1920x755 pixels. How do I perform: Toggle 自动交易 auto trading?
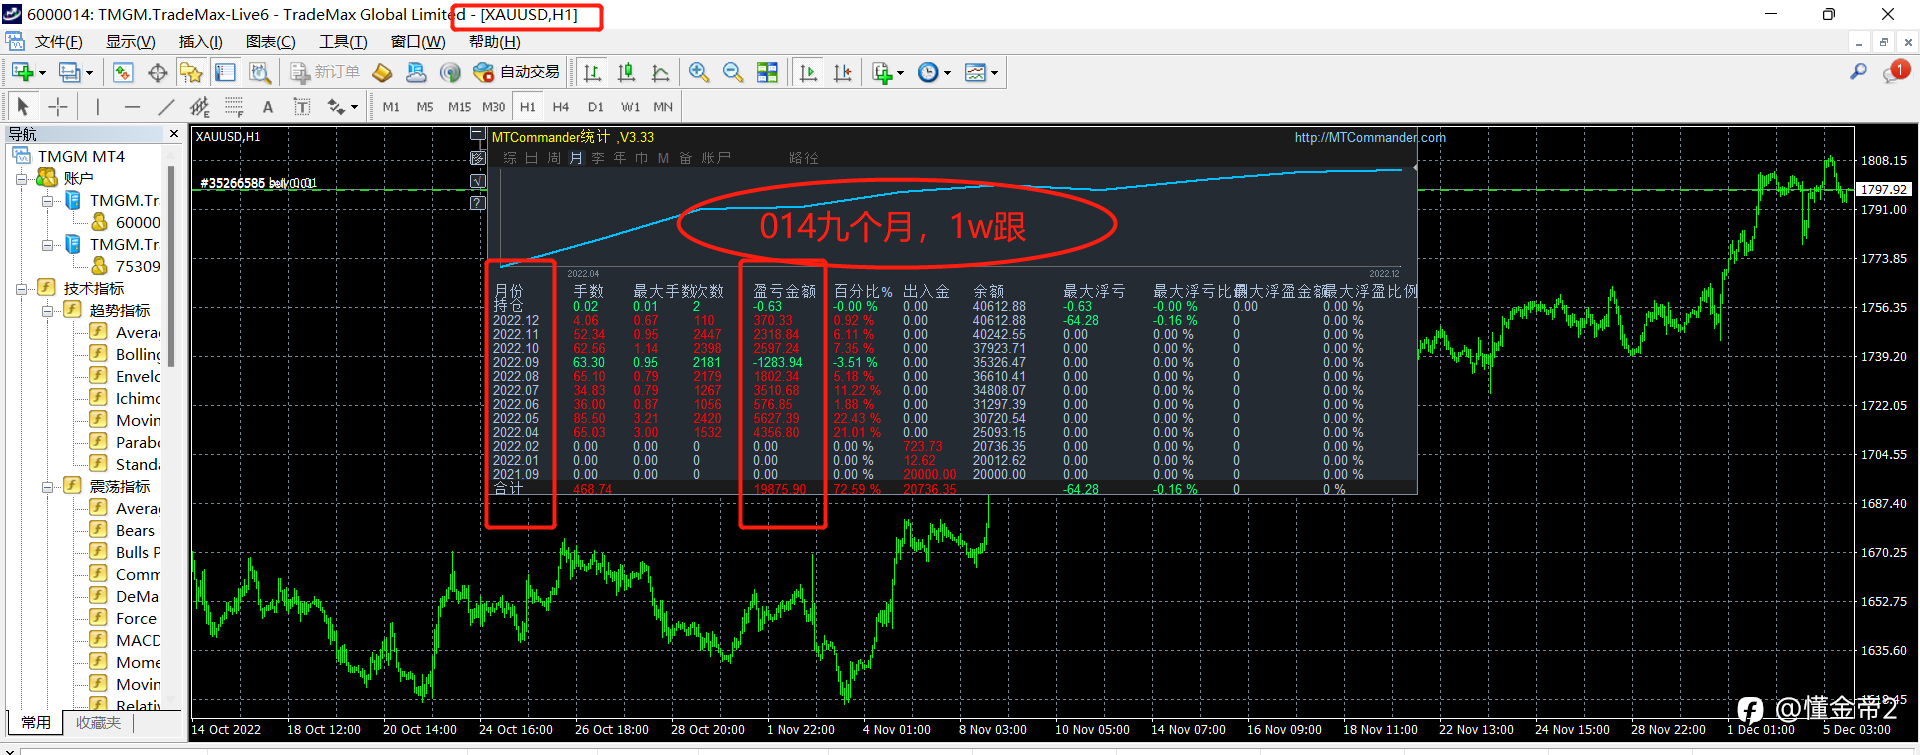pos(516,72)
